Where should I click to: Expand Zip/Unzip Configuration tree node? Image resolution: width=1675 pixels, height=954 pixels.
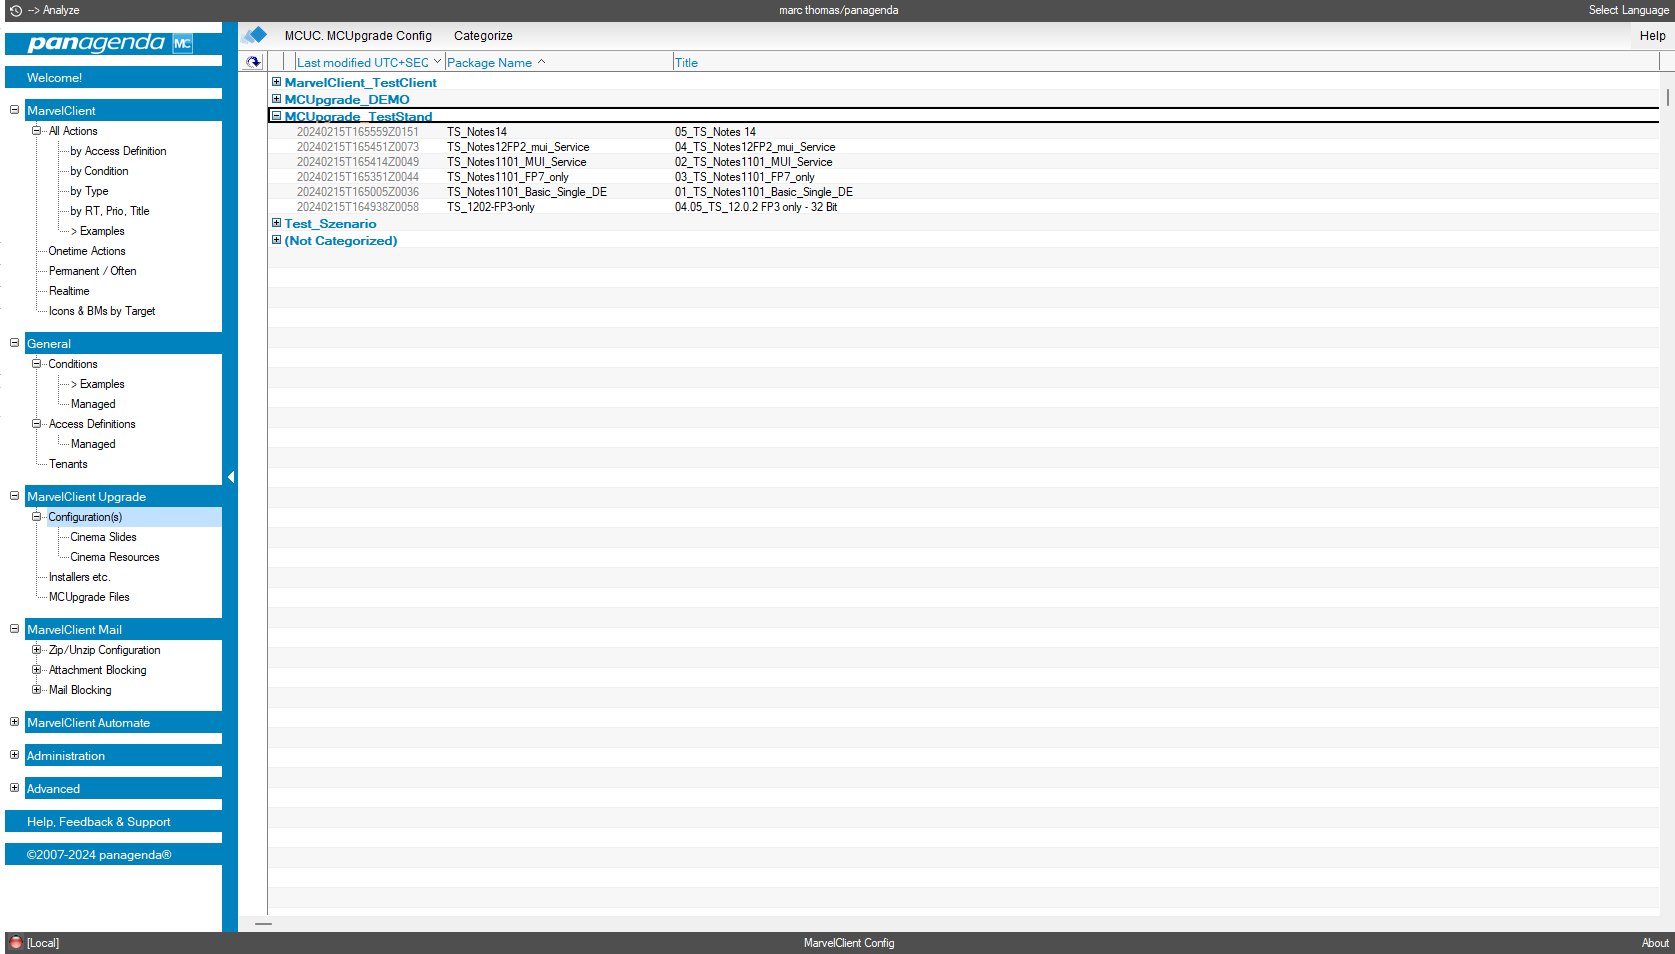tap(36, 650)
